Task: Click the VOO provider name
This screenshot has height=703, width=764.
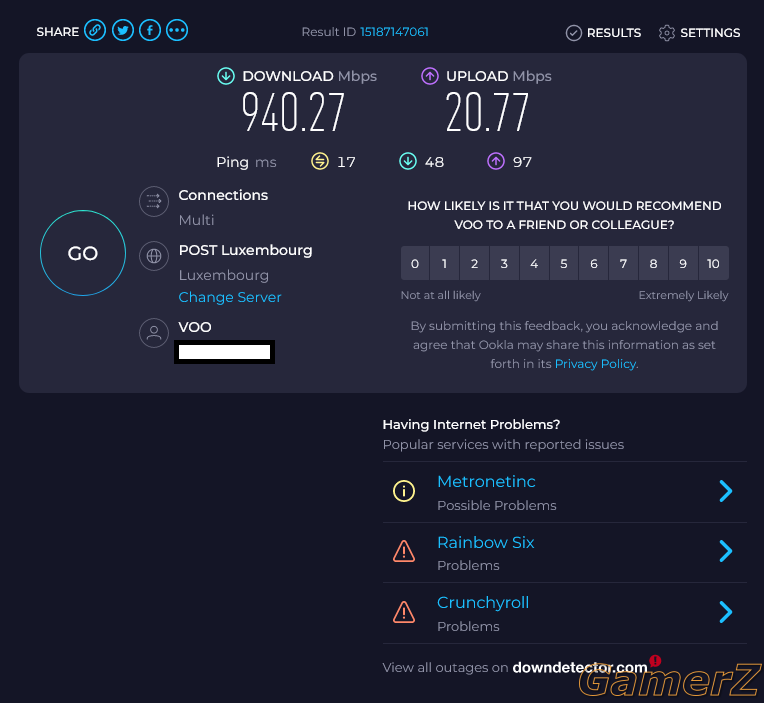Action: click(x=195, y=327)
